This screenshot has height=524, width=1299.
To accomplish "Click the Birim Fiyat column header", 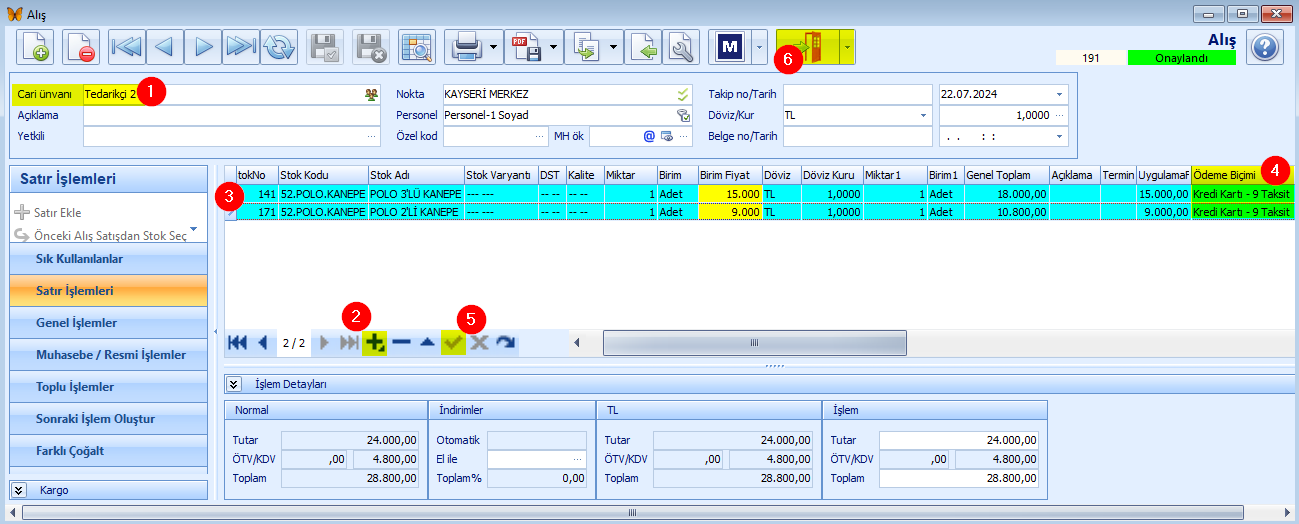I will (x=730, y=174).
